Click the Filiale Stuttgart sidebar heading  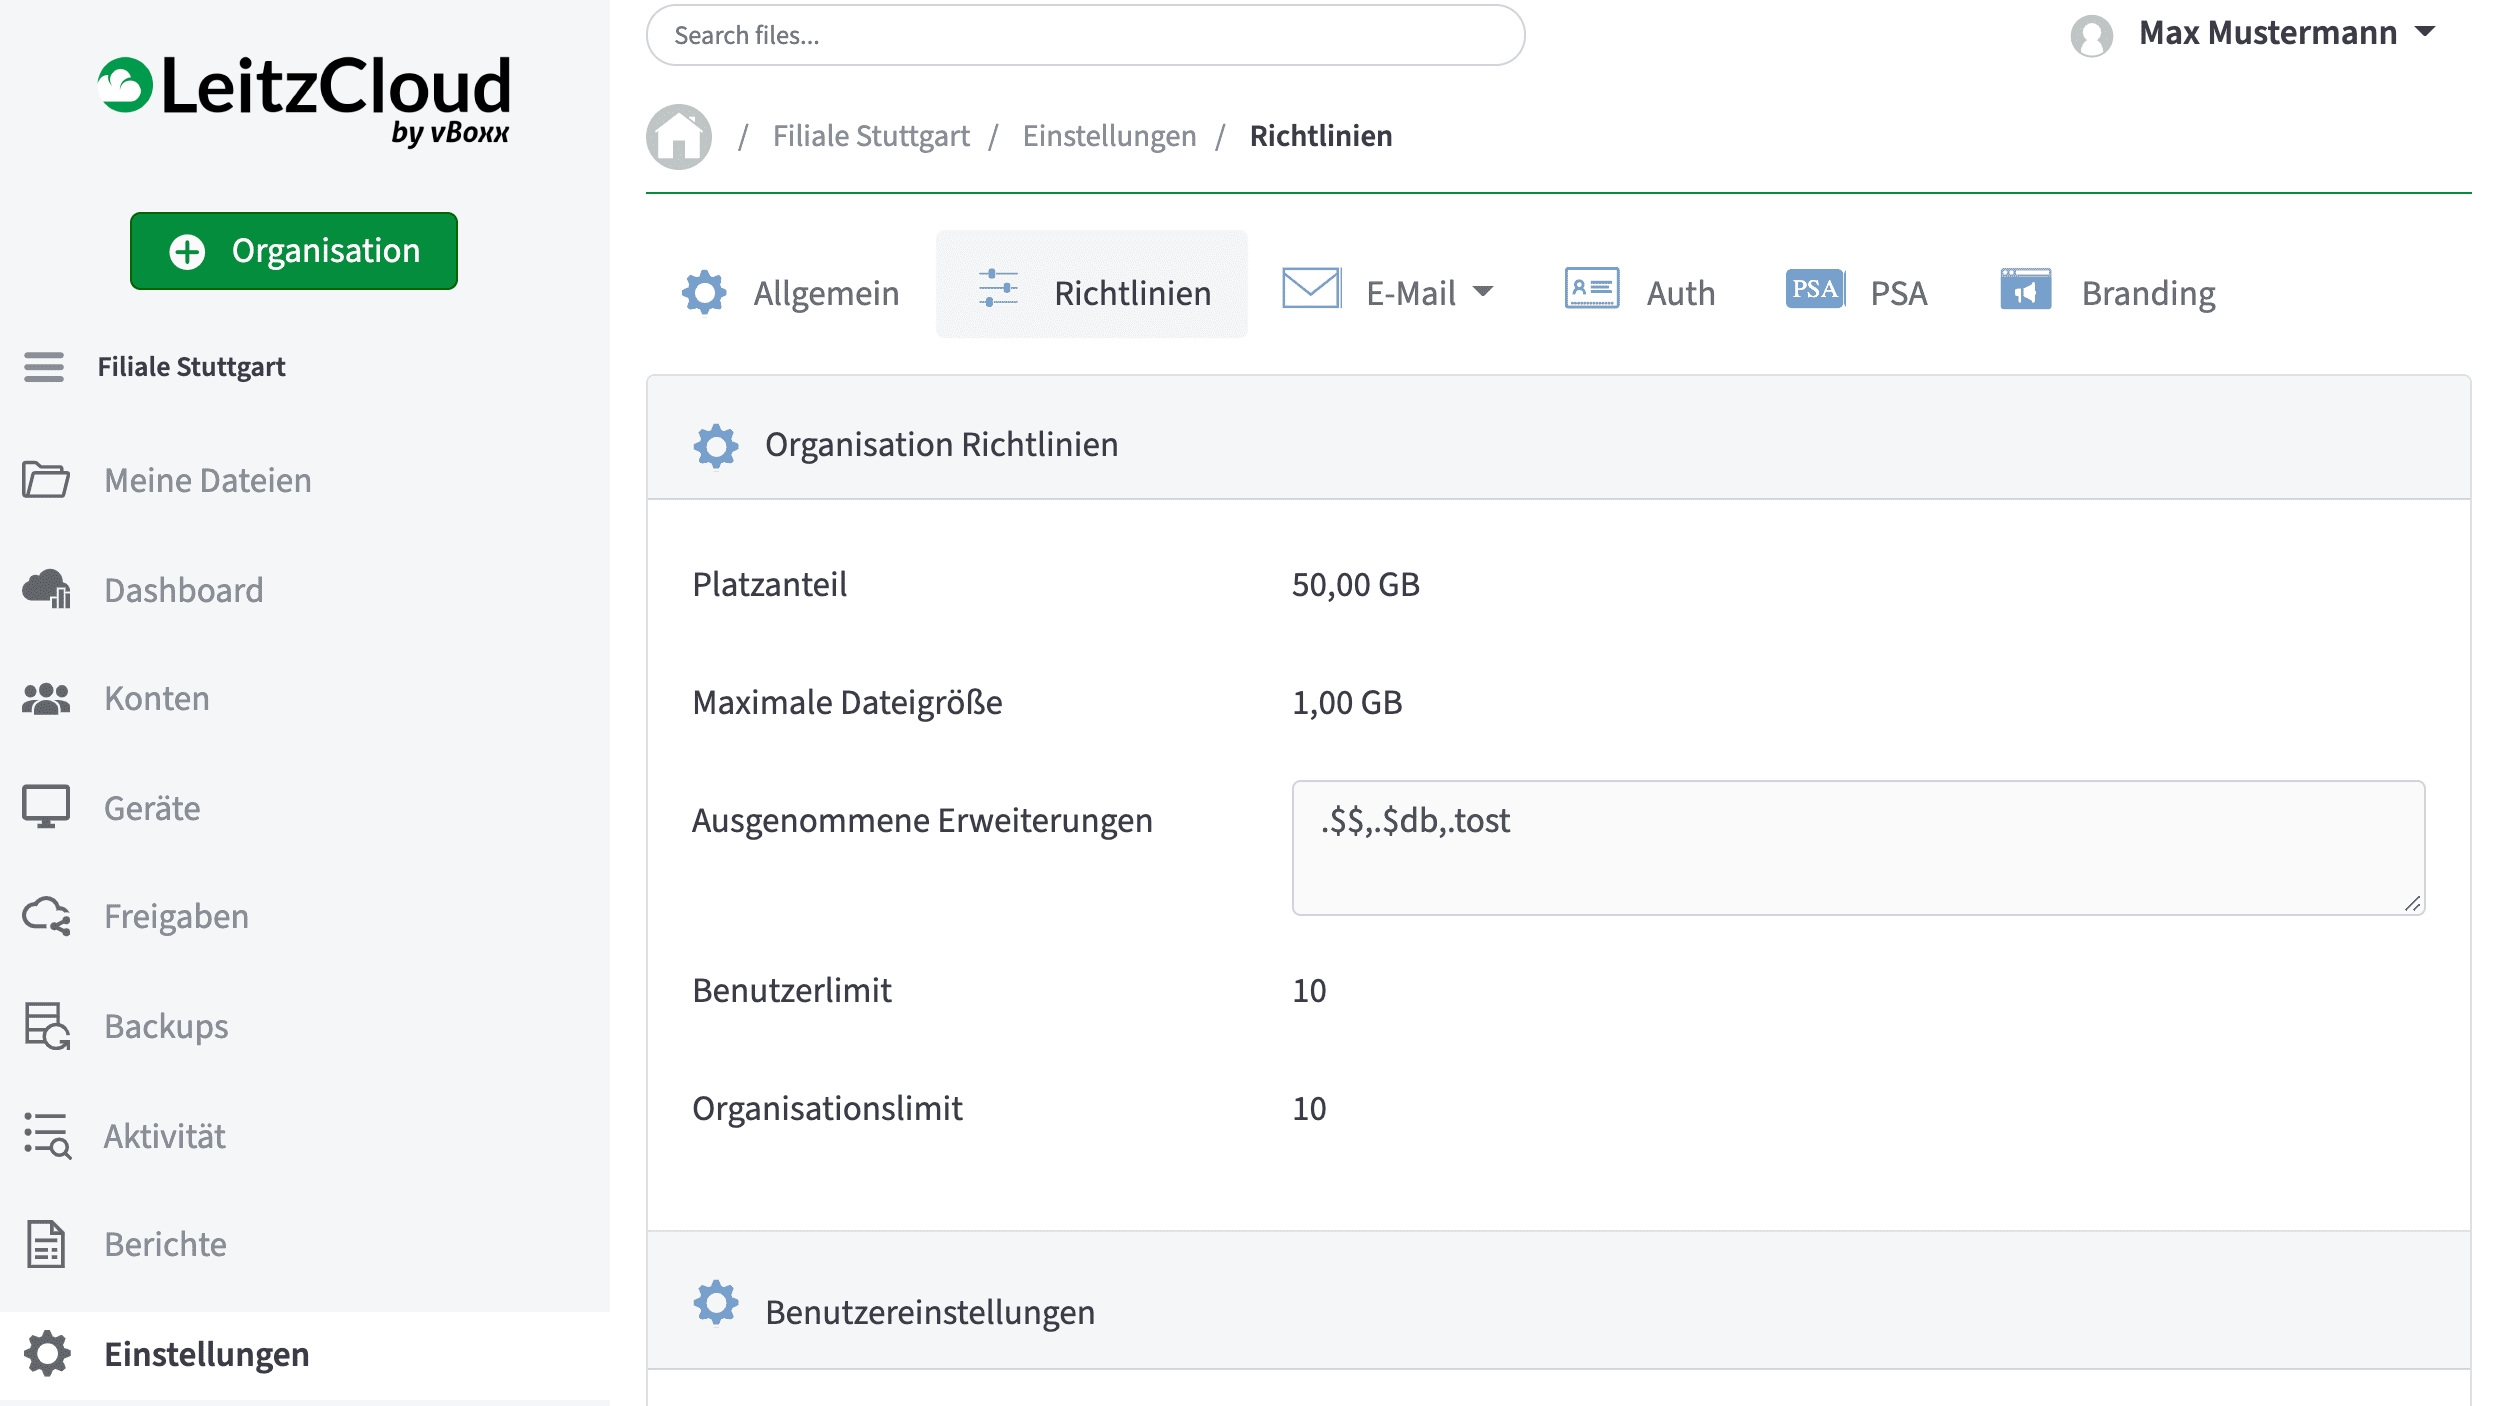click(191, 367)
